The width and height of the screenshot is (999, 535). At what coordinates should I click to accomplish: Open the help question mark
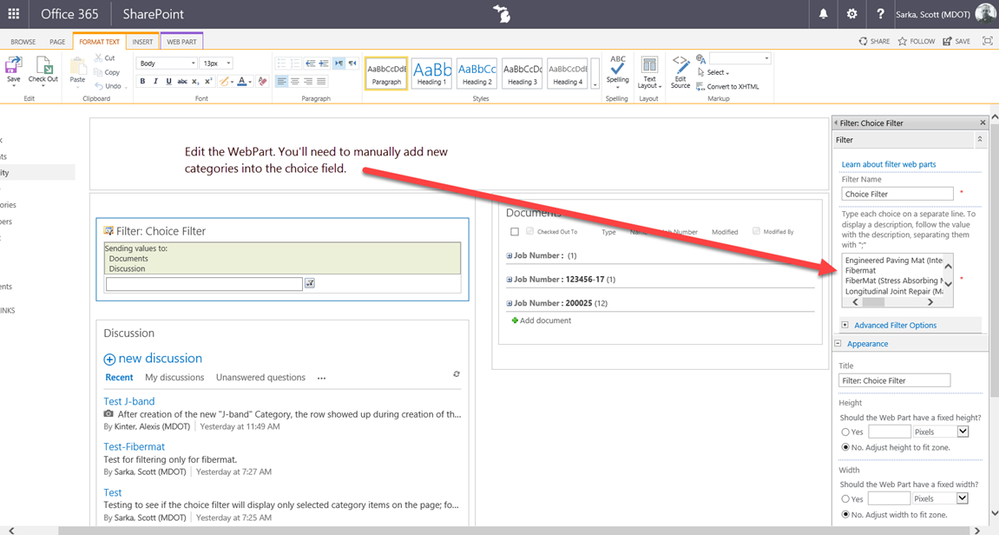[x=880, y=13]
